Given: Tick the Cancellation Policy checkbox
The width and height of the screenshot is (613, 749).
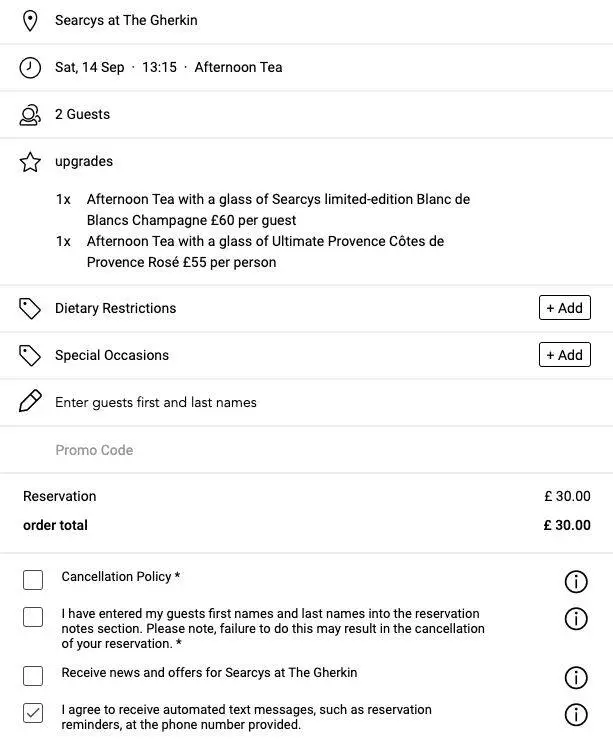Looking at the screenshot, I should (x=33, y=580).
